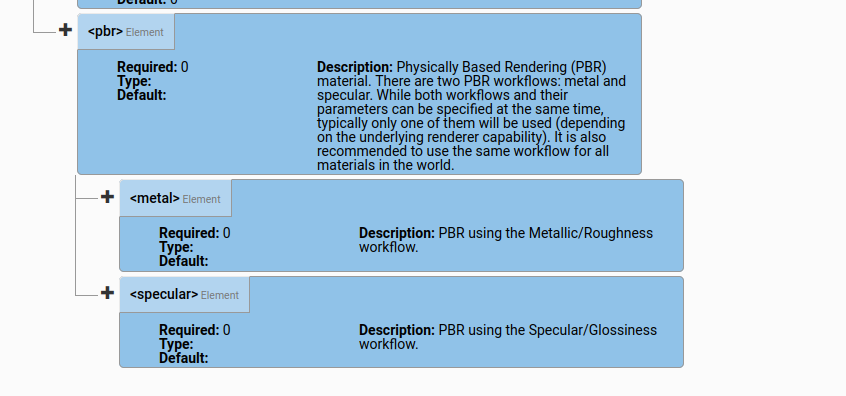Click the gray Element label beside <pbr>

[145, 32]
